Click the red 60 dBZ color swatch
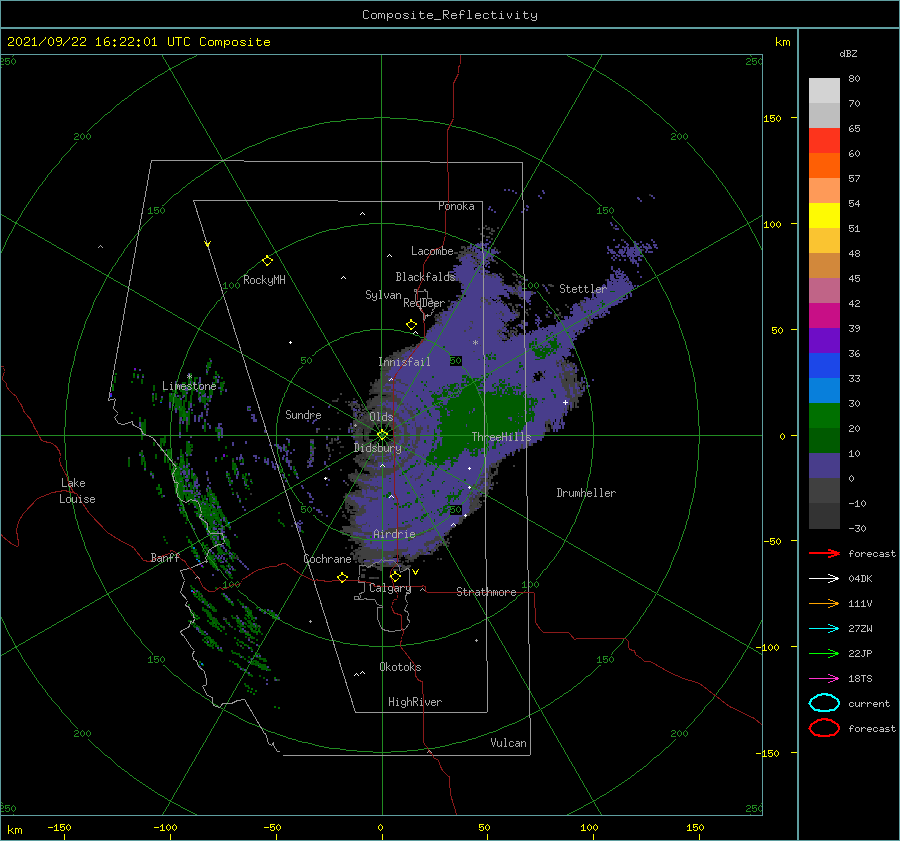900x841 pixels. coord(824,141)
